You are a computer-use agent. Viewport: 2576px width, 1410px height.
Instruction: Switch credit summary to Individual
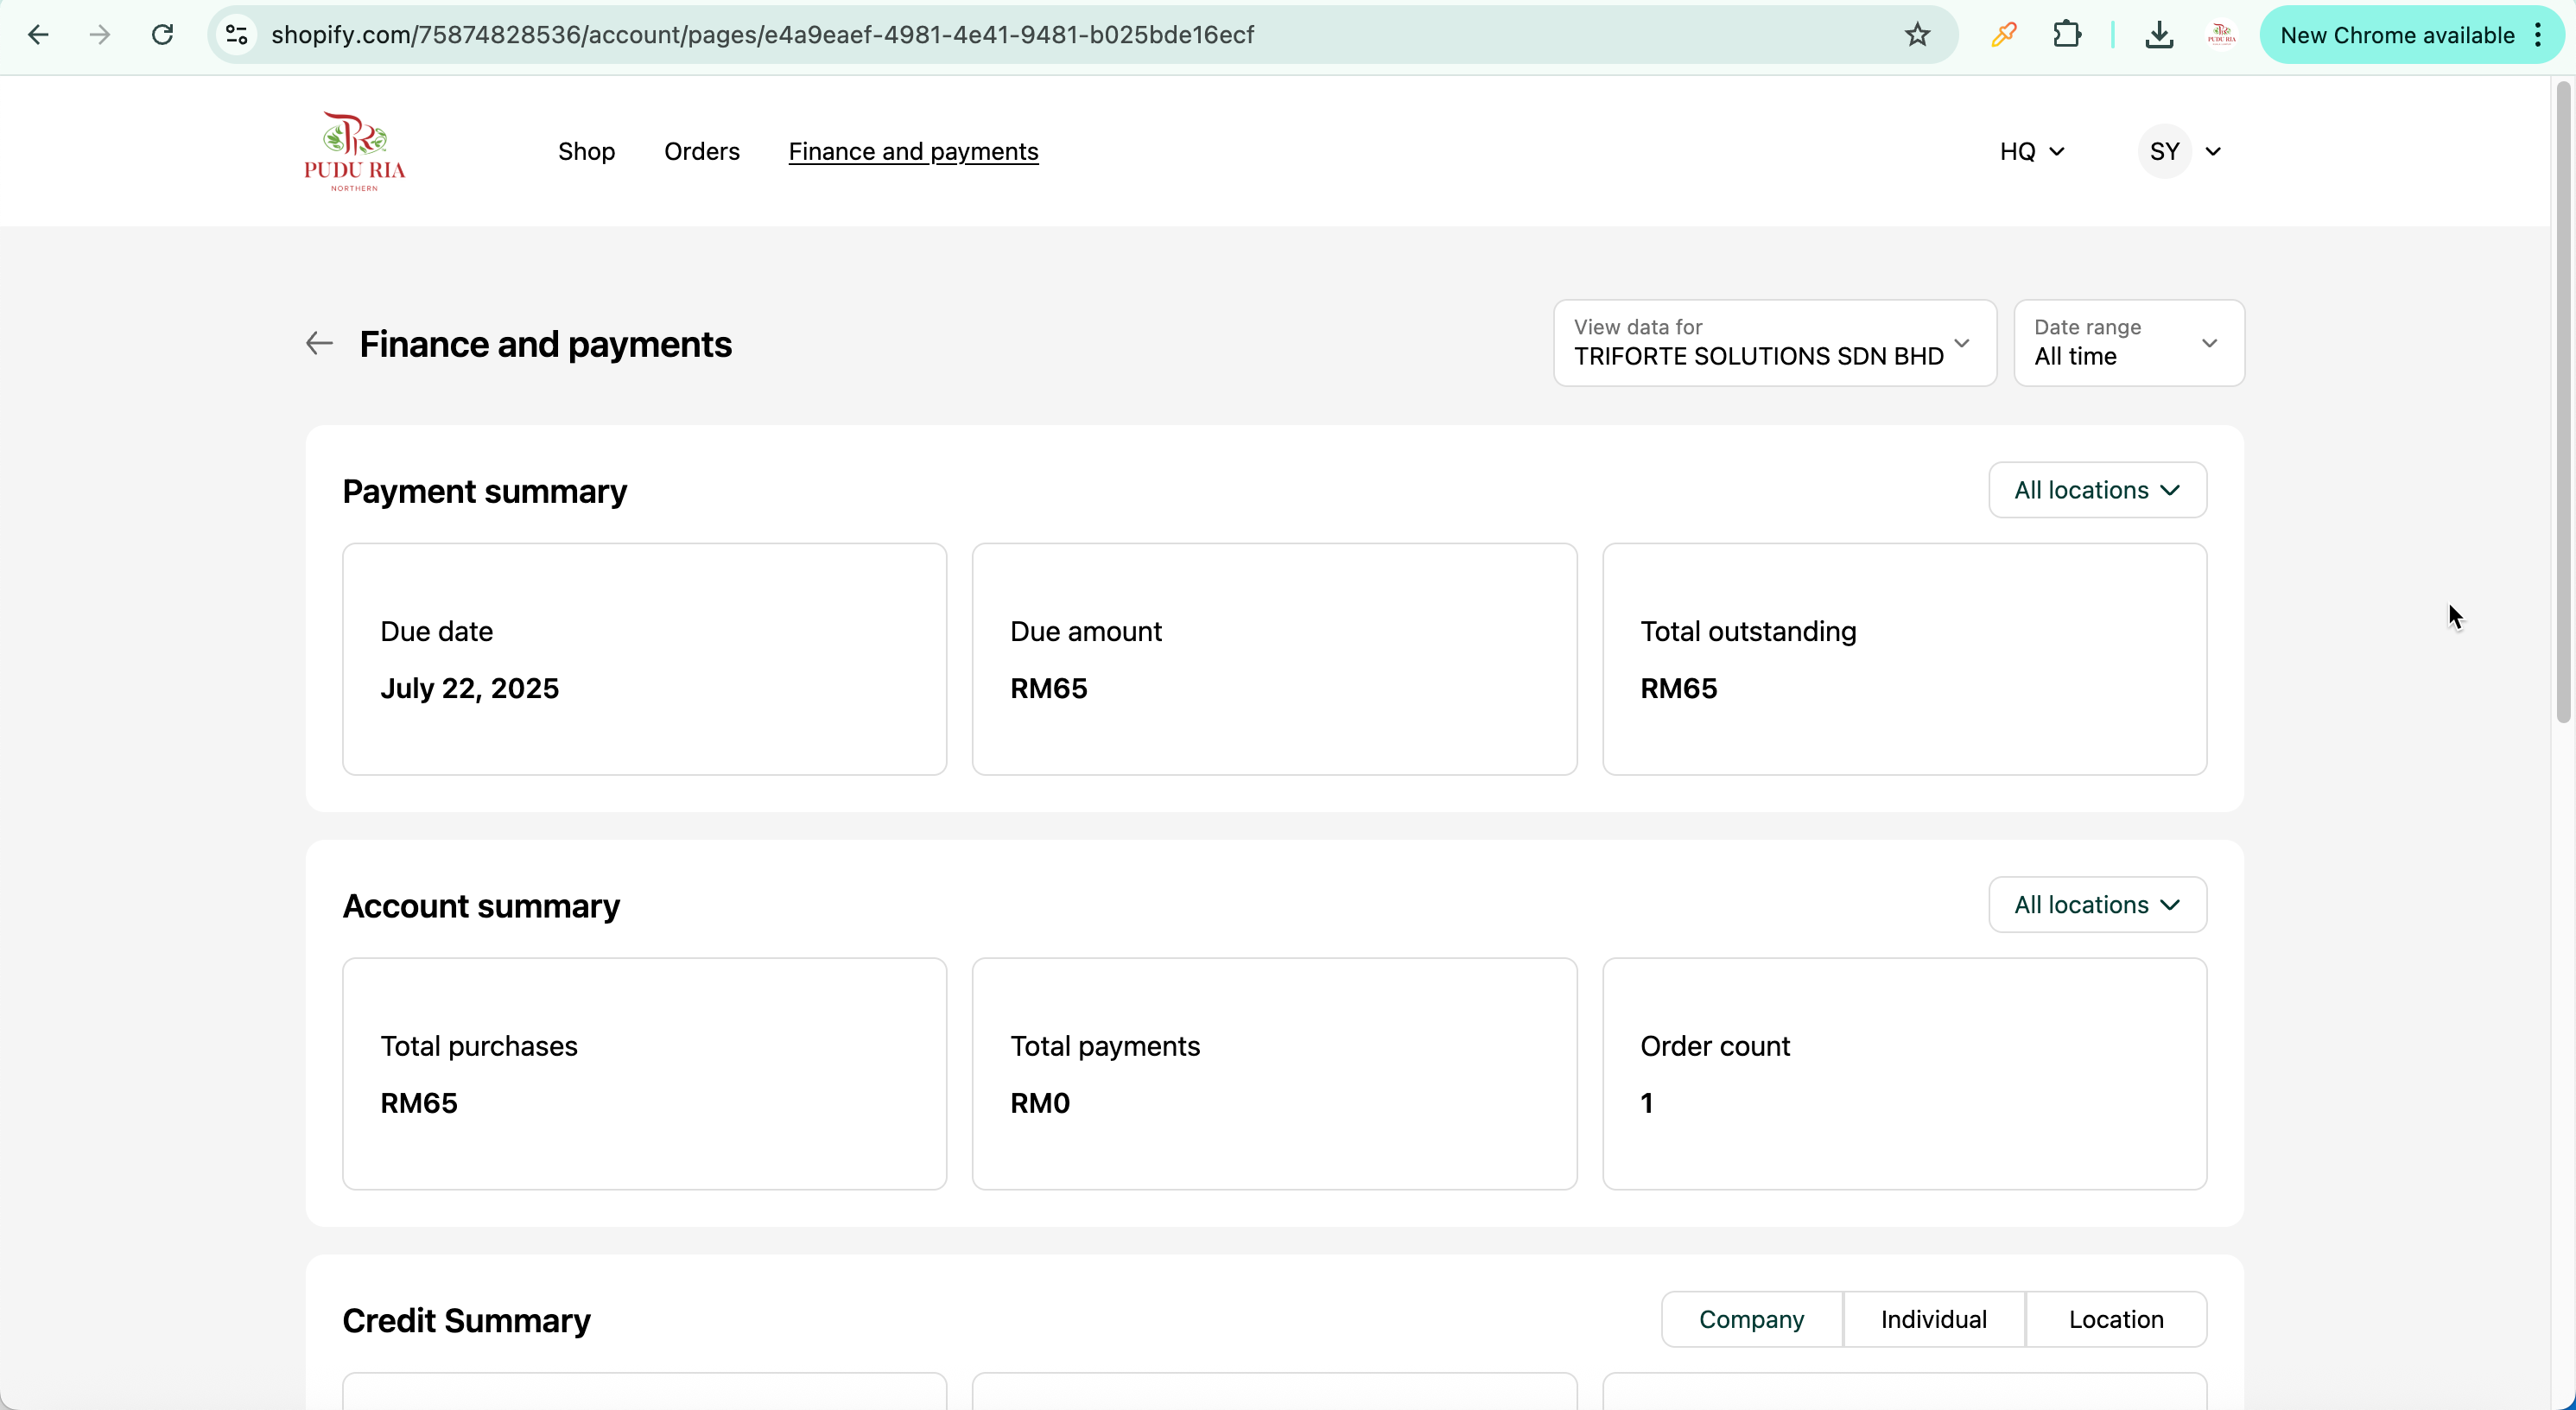(1933, 1319)
